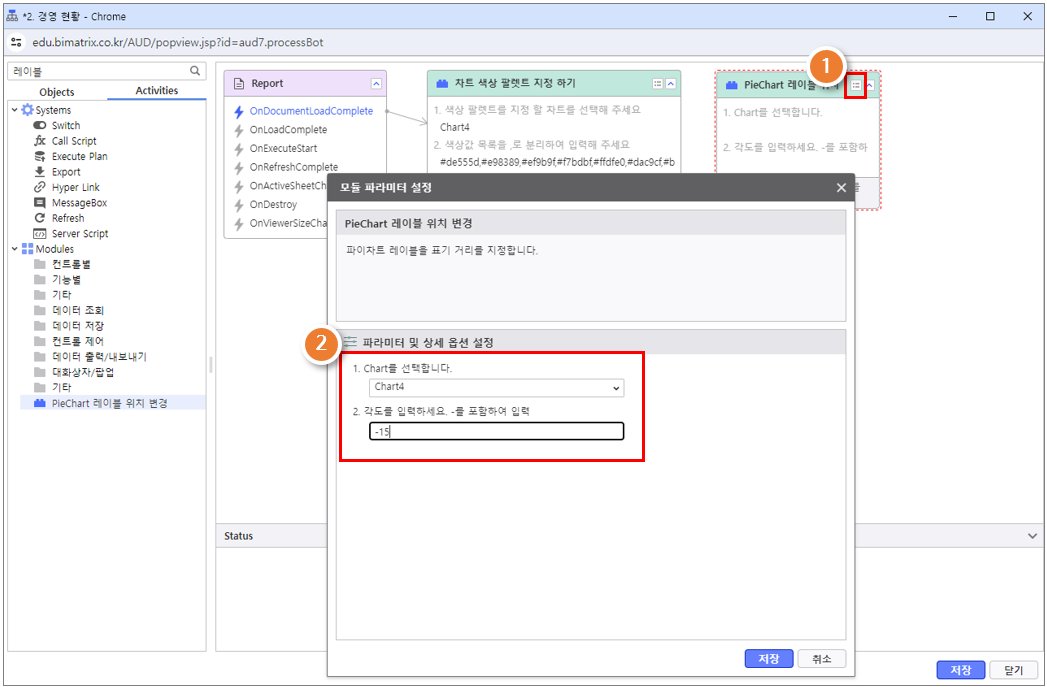Choose the Execute Plan activity
This screenshot has height=687, width=1047.
click(x=79, y=157)
